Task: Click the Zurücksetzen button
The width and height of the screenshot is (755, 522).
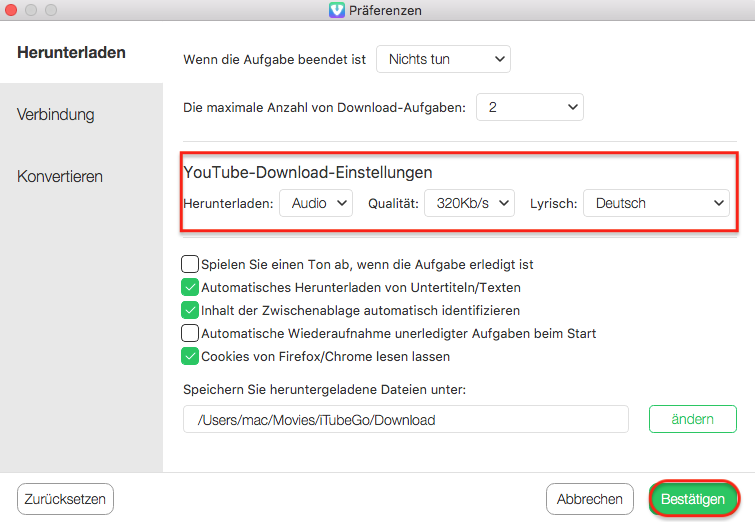Action: (x=65, y=499)
